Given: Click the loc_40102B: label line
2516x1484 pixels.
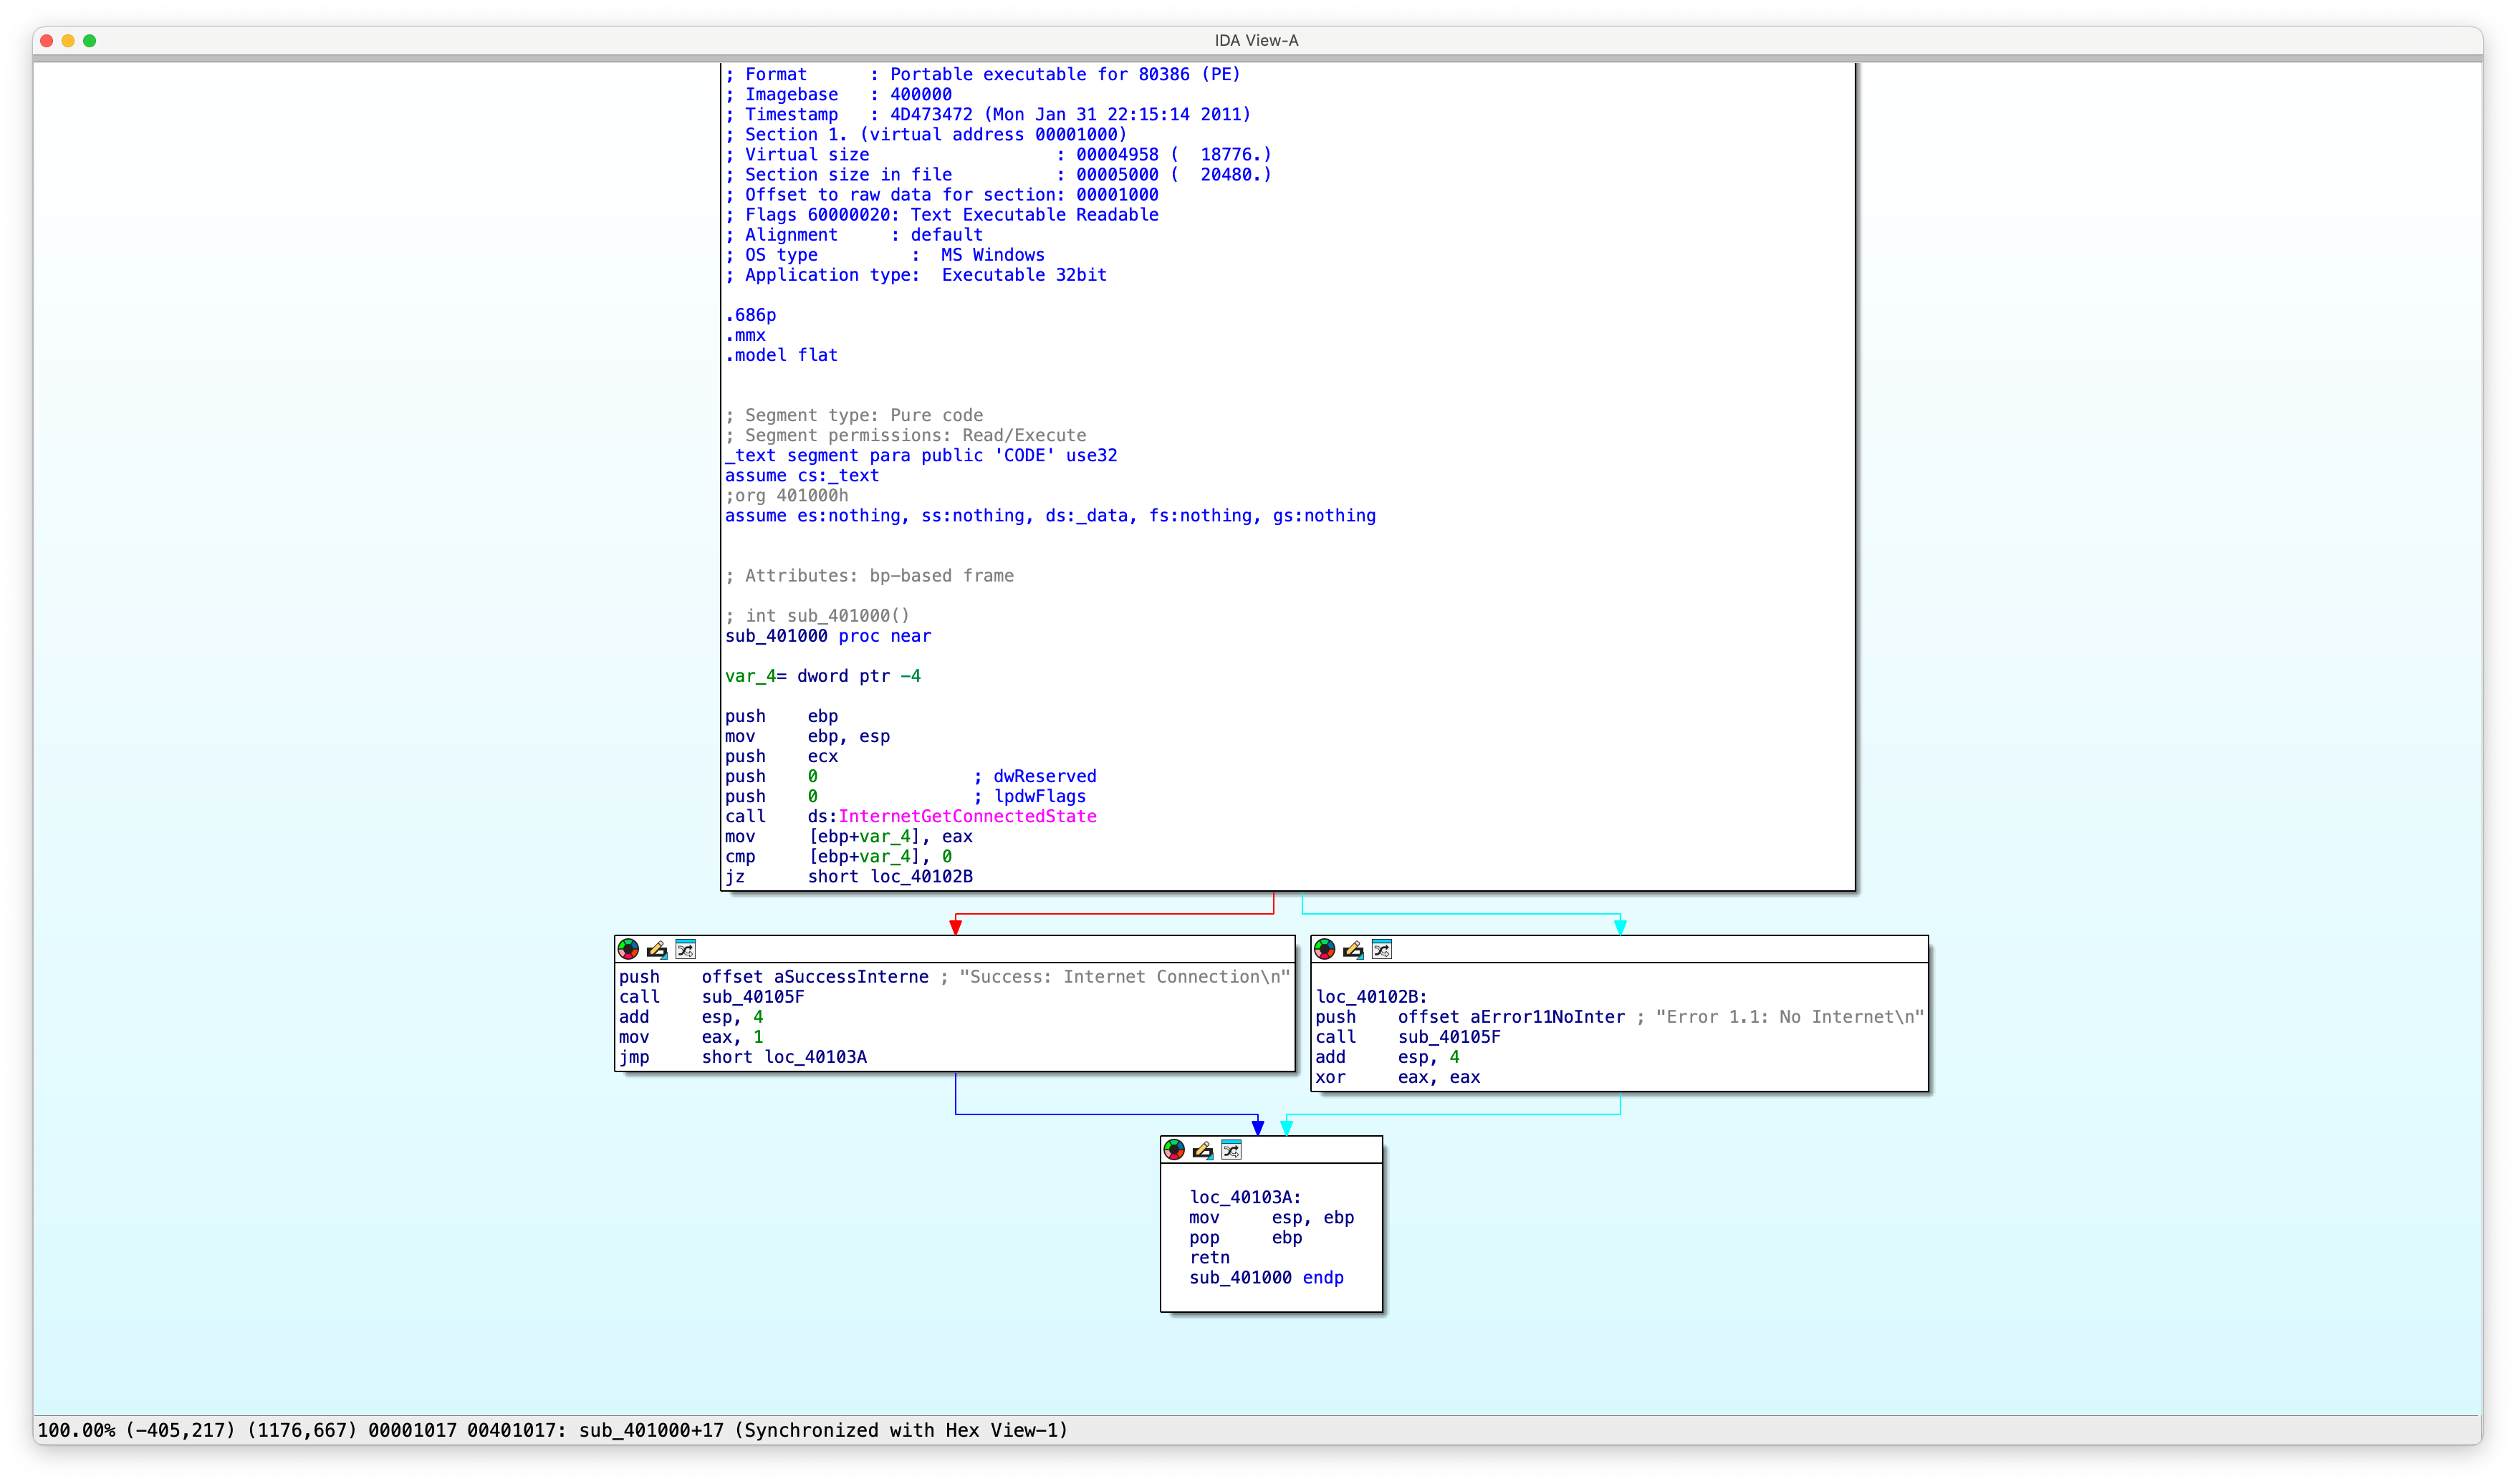Looking at the screenshot, I should click(x=1371, y=997).
